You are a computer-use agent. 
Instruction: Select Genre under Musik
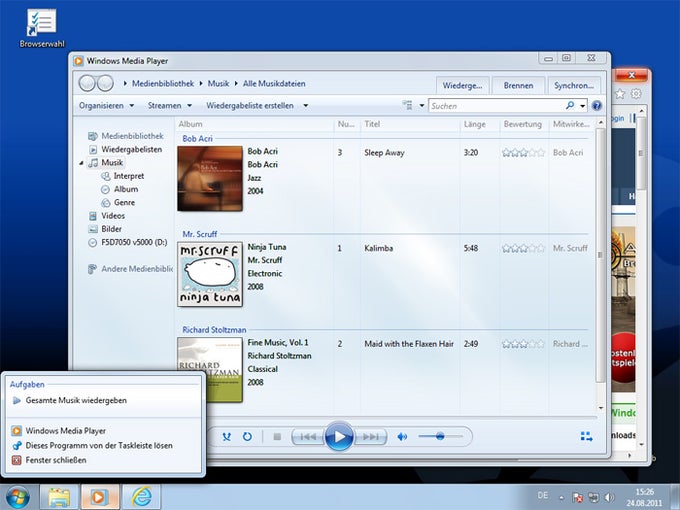(x=118, y=203)
